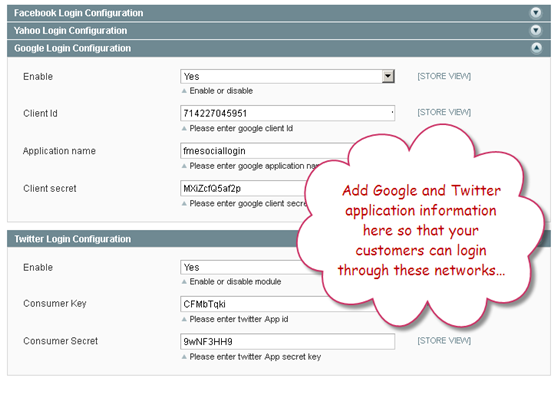The image size is (560, 397).
Task: Click 'Please enter twitter App id' hint
Action: (239, 319)
